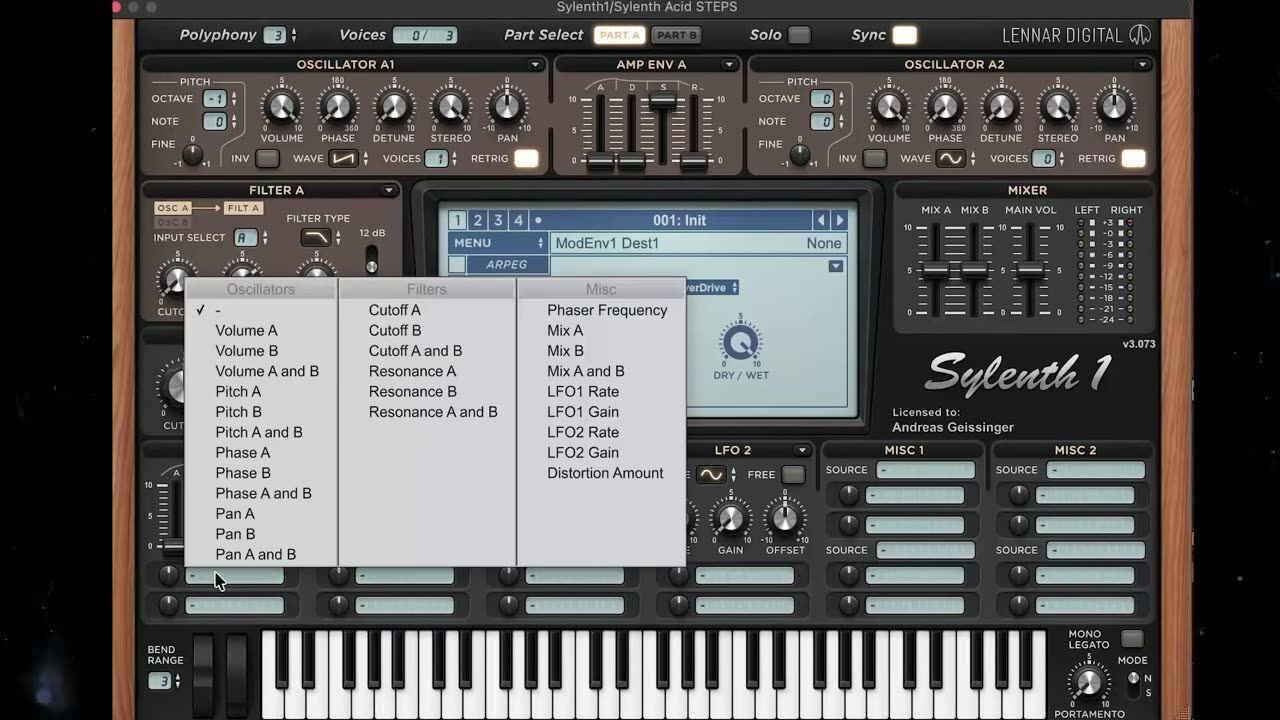Choose Distortion Amount menu entry
The image size is (1280, 720).
coord(605,473)
